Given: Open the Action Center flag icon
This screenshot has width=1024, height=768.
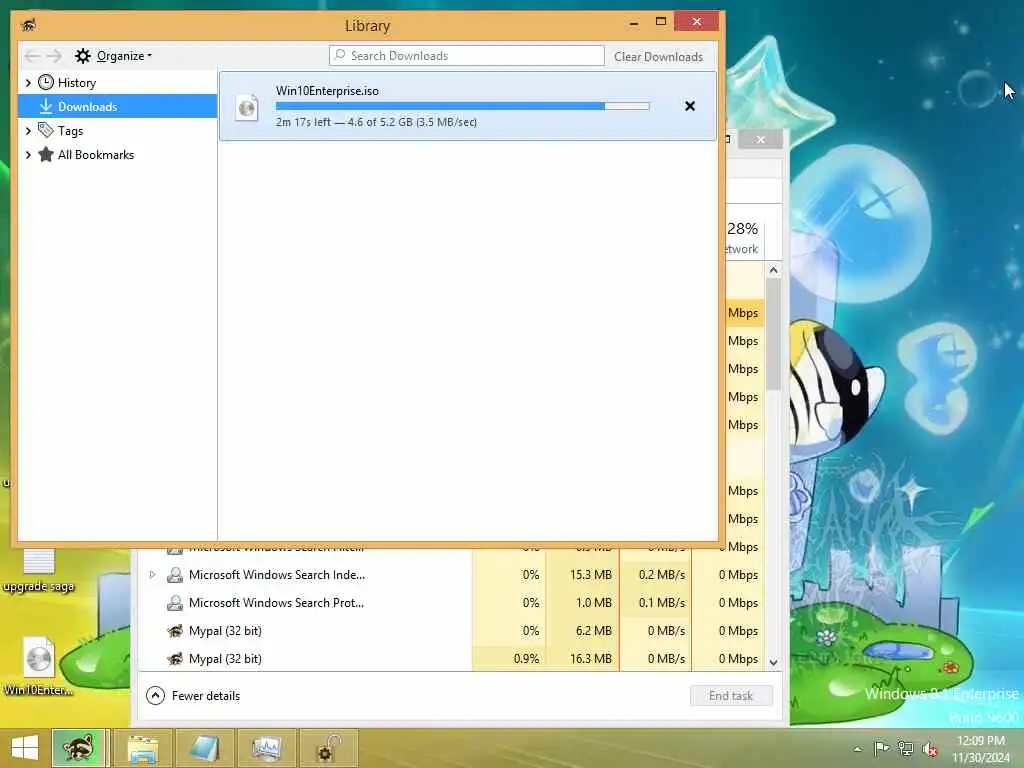Looking at the screenshot, I should tap(881, 749).
